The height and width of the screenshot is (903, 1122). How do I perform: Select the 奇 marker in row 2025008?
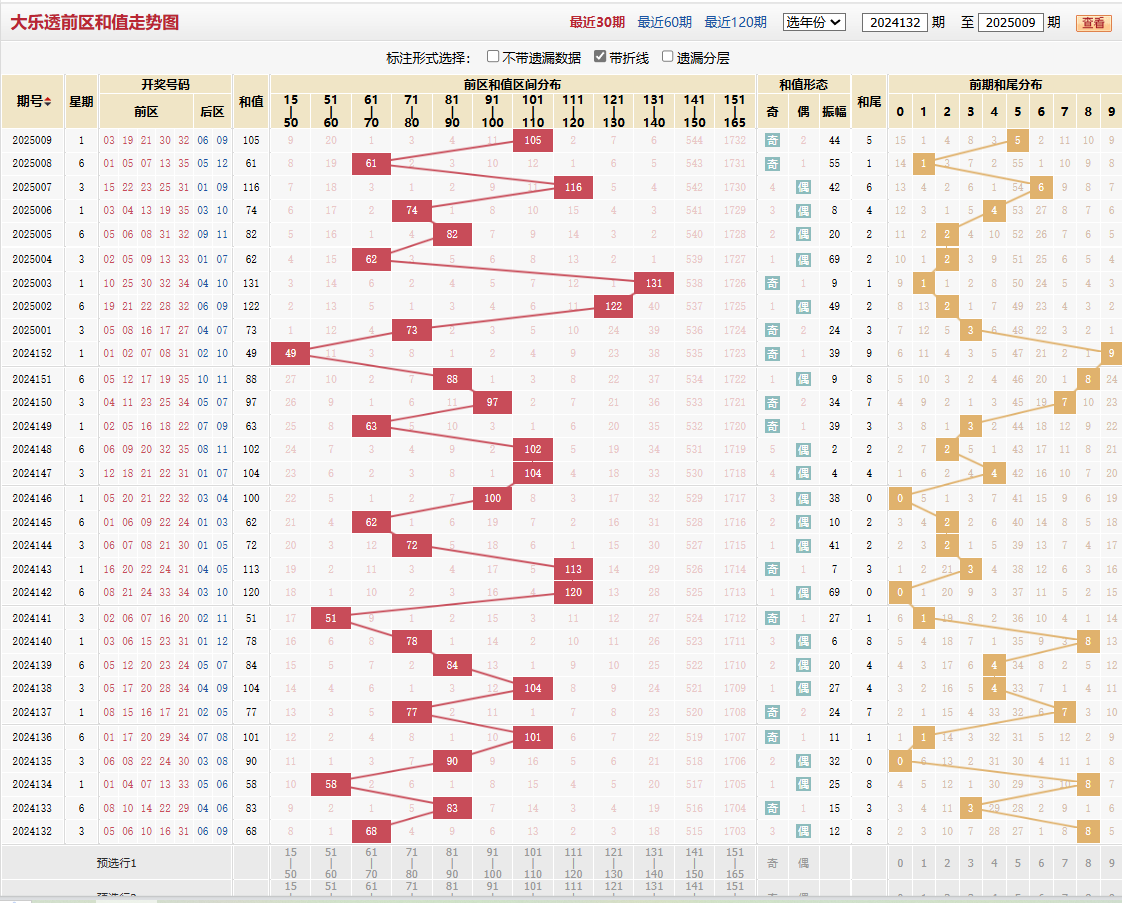tap(772, 164)
